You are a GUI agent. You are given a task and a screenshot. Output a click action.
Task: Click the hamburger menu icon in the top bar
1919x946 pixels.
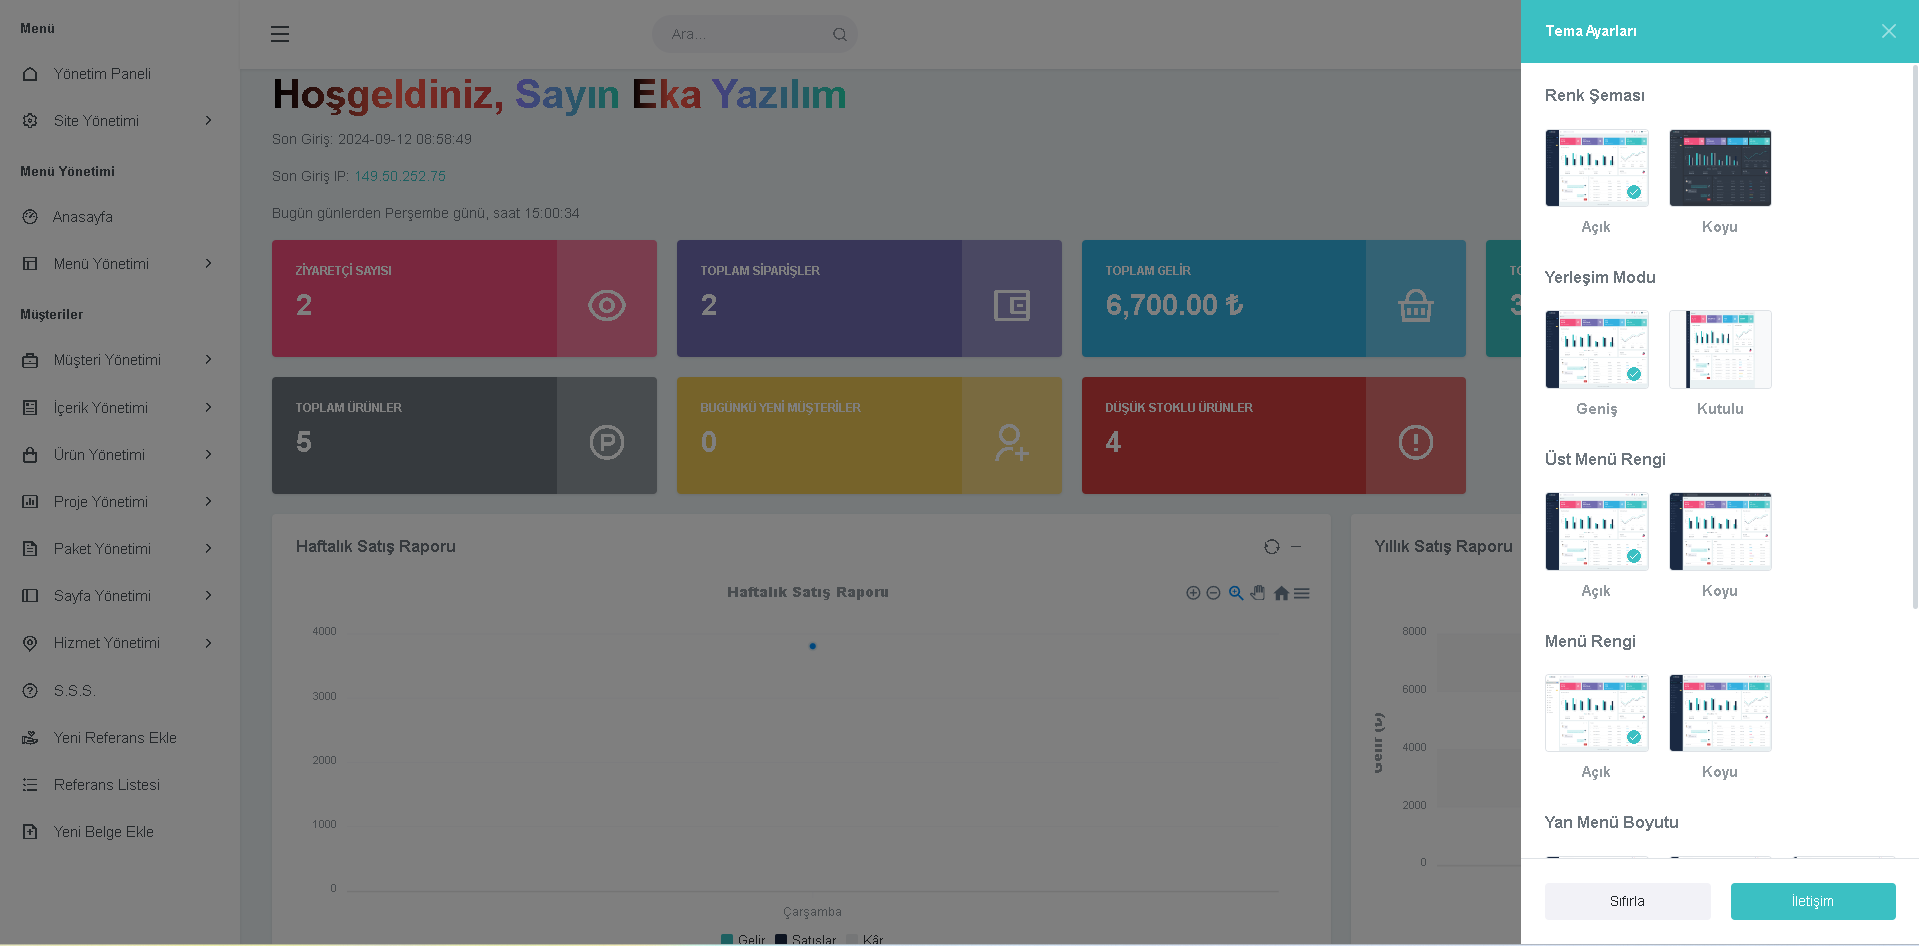[x=280, y=34]
